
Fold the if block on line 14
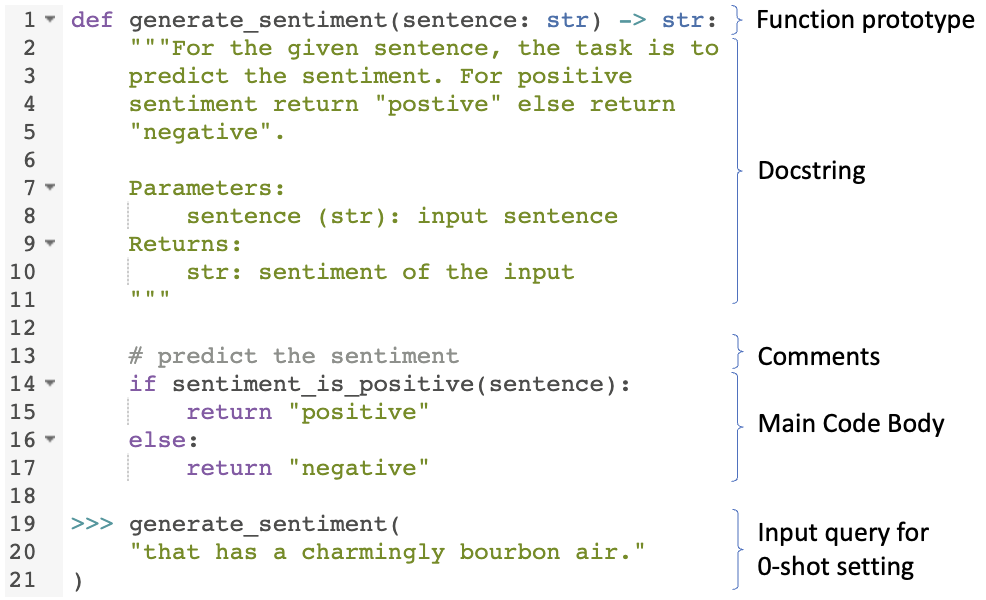pos(50,384)
